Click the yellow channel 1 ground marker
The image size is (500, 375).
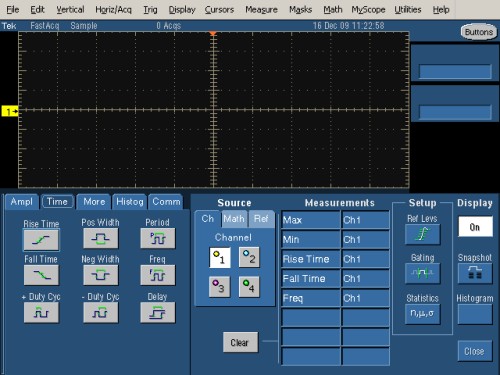[x=10, y=111]
